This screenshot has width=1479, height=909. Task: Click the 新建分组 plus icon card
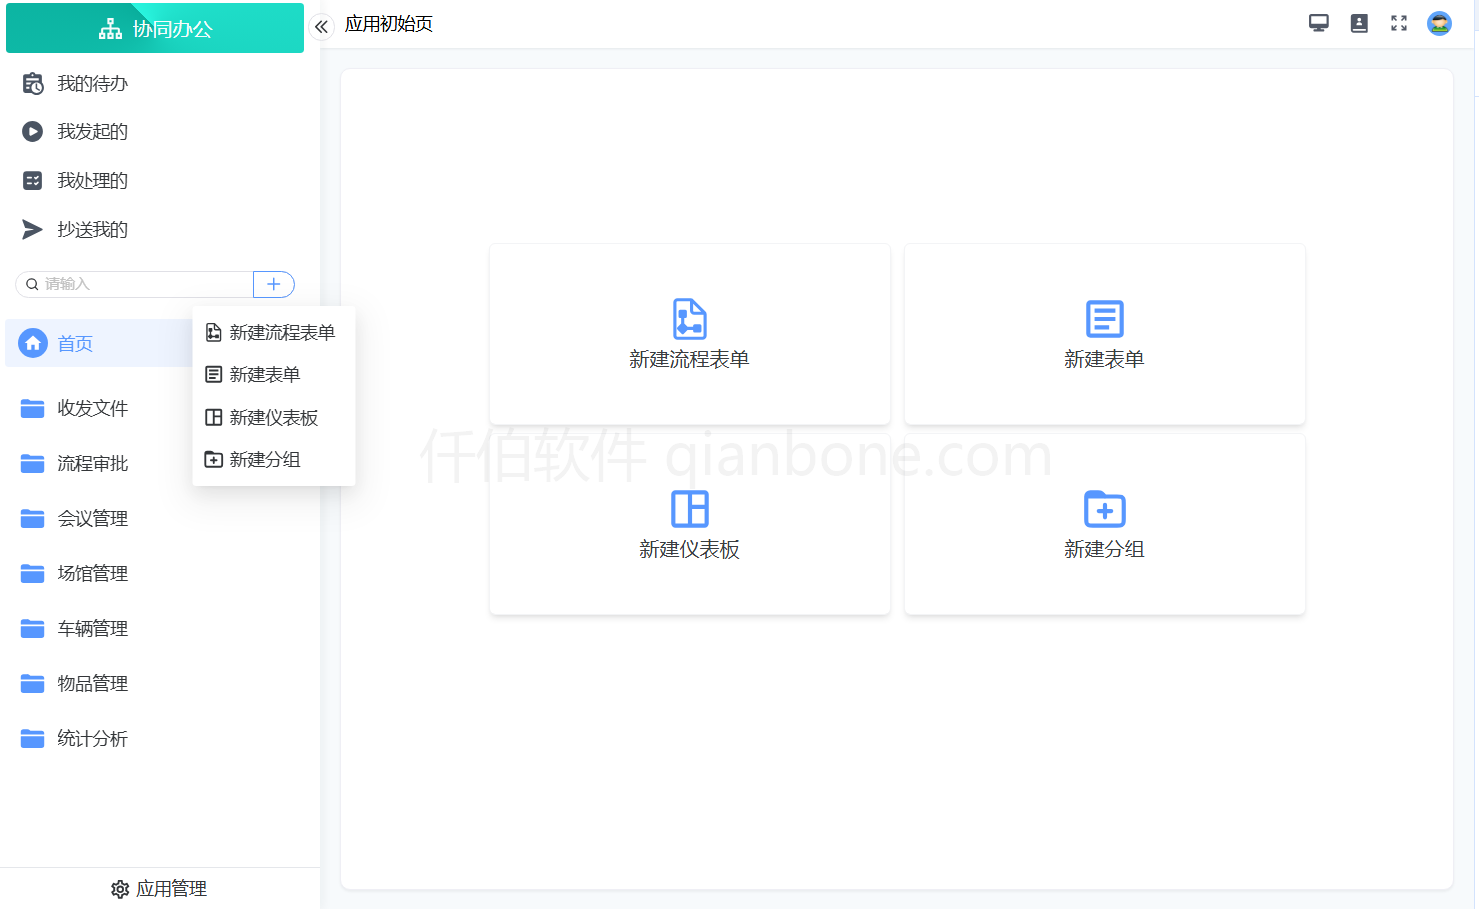coord(1104,509)
